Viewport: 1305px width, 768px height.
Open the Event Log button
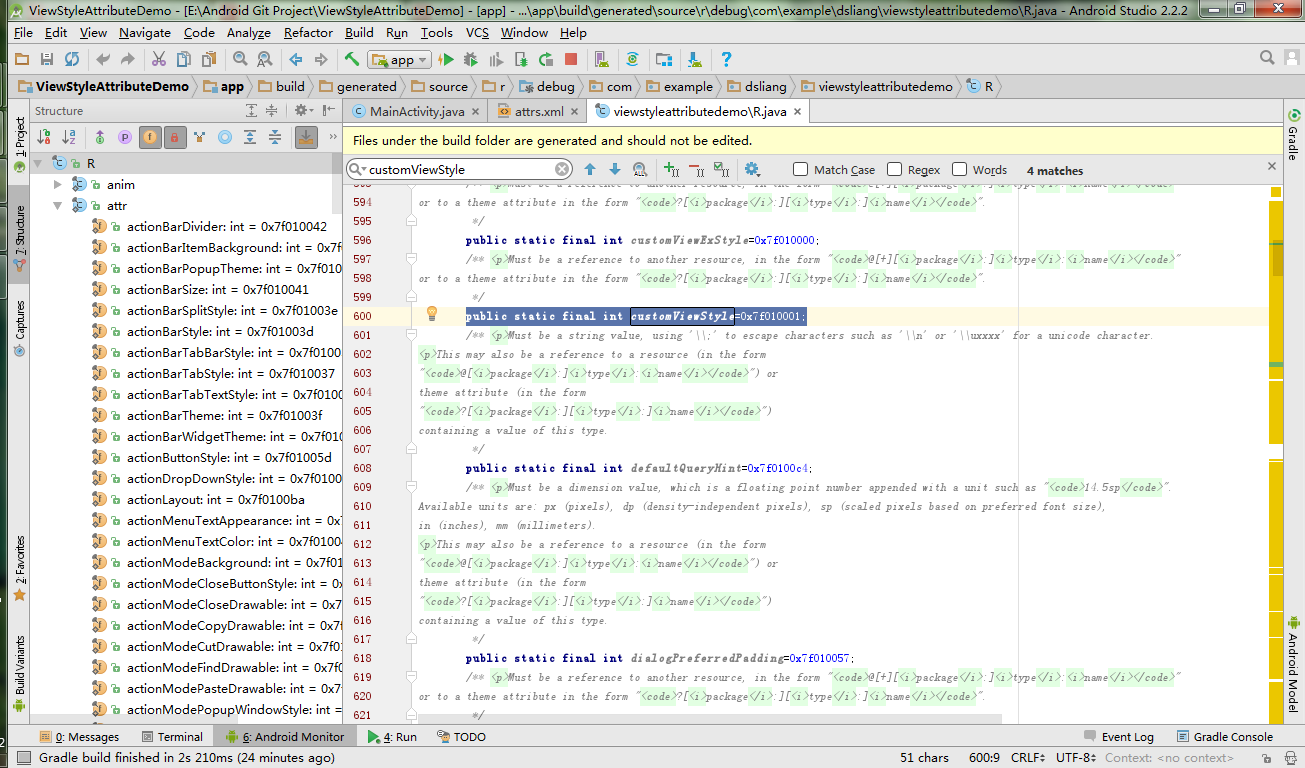point(1118,737)
